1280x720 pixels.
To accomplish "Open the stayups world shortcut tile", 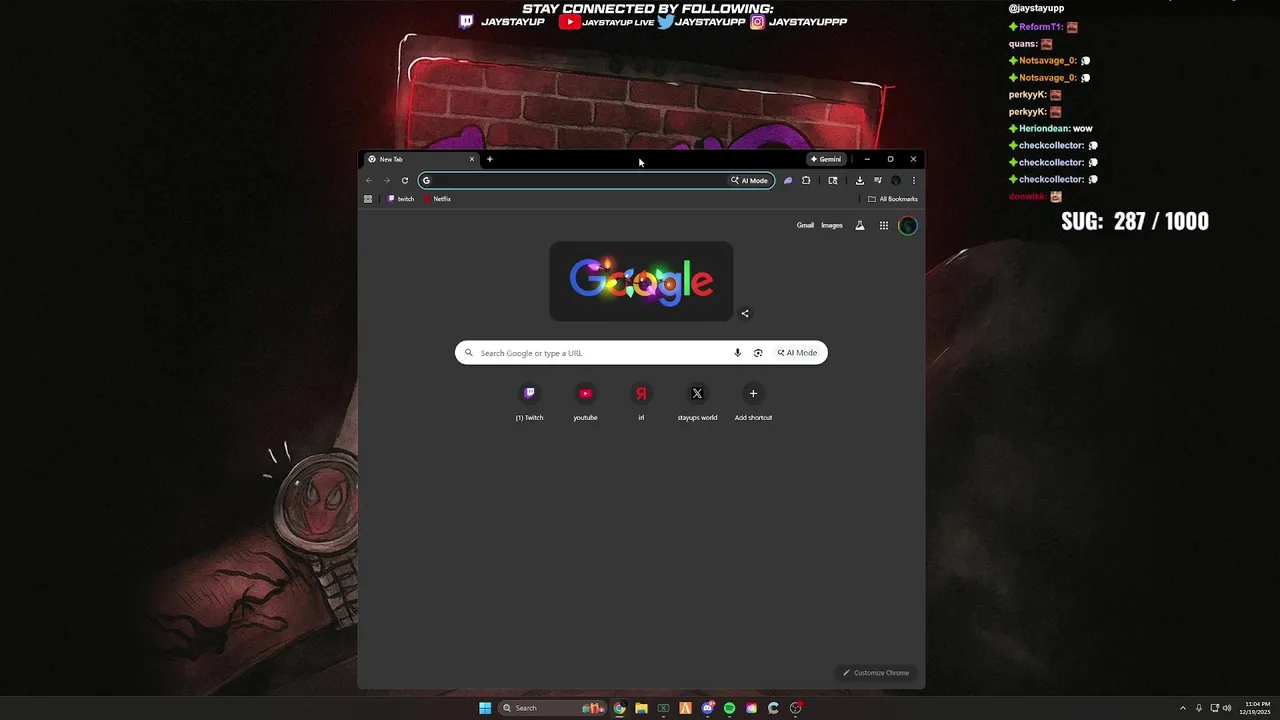I will click(x=698, y=401).
